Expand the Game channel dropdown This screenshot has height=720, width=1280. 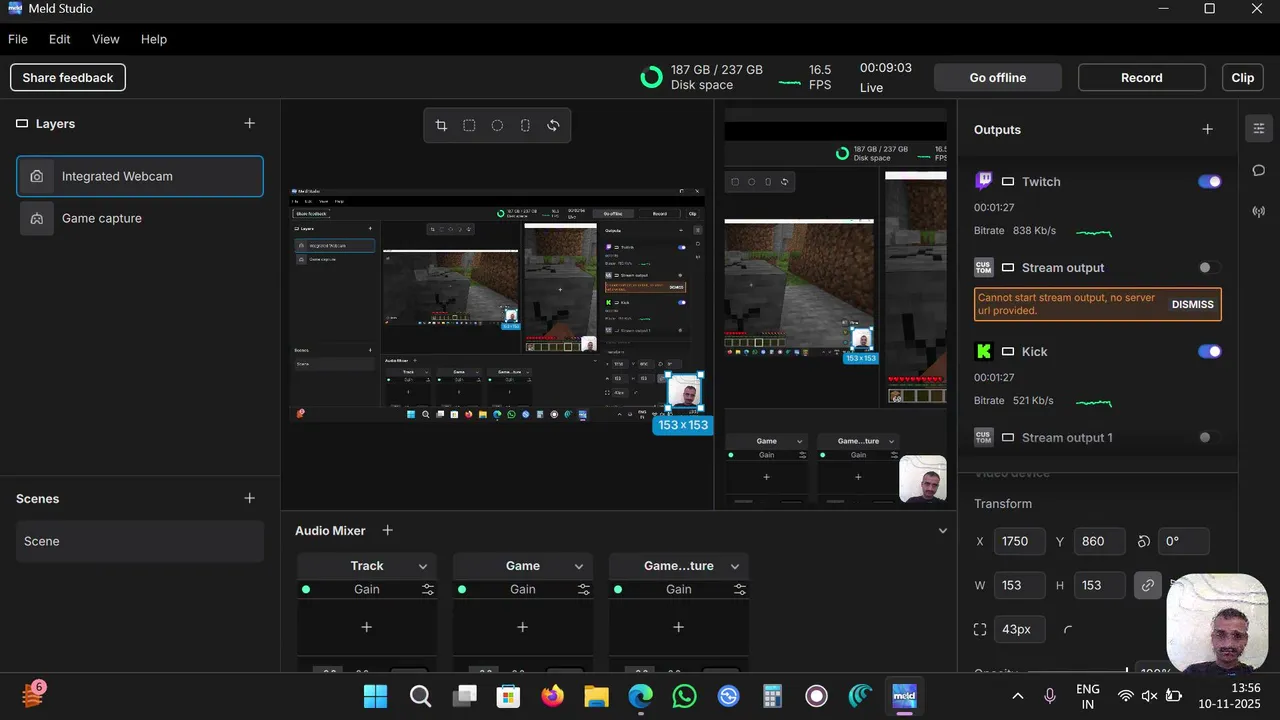579,566
